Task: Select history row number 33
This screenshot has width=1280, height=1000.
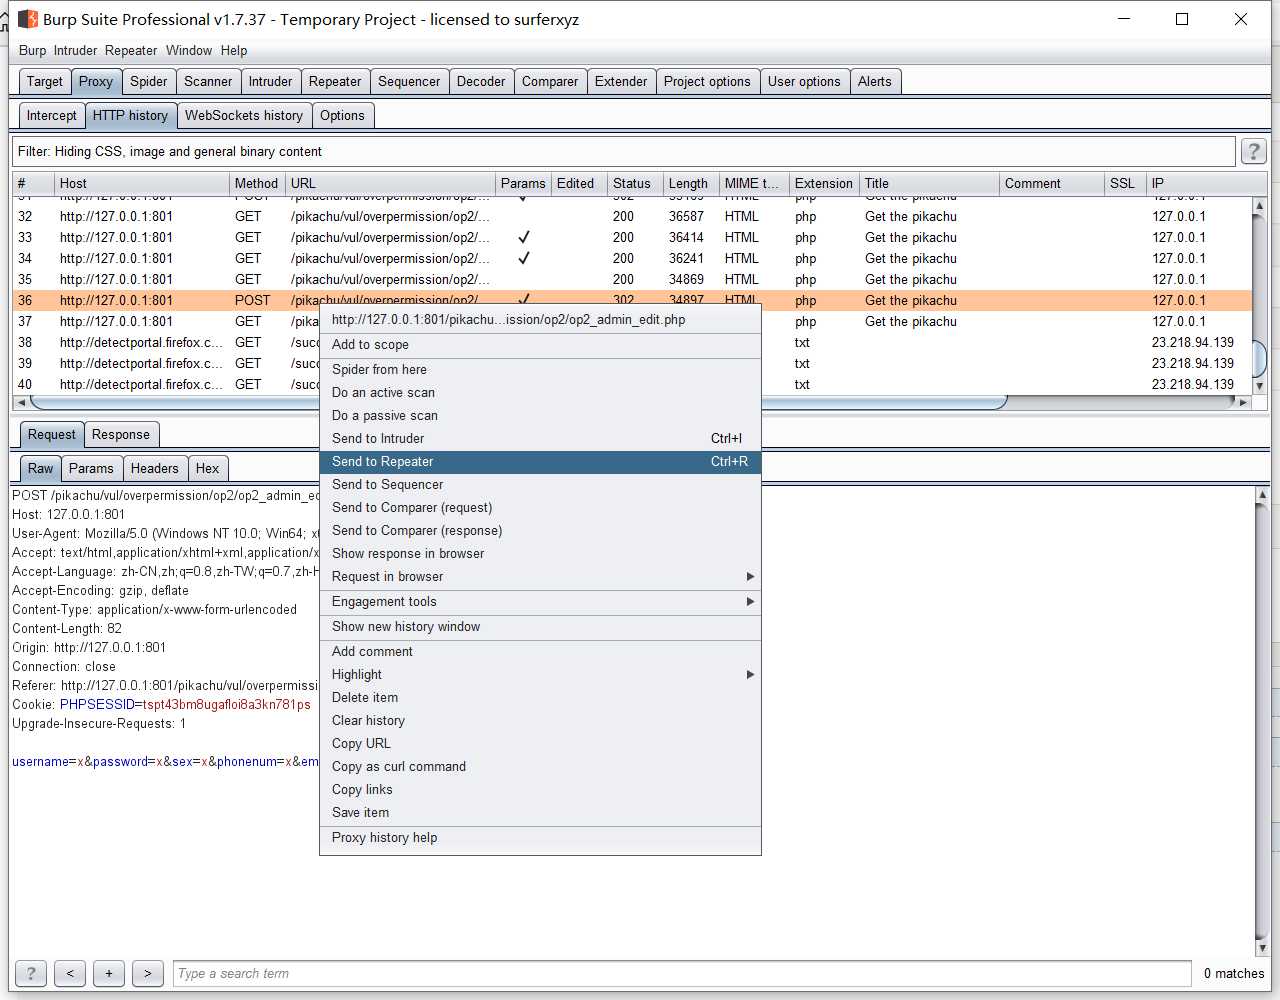Action: (632, 237)
